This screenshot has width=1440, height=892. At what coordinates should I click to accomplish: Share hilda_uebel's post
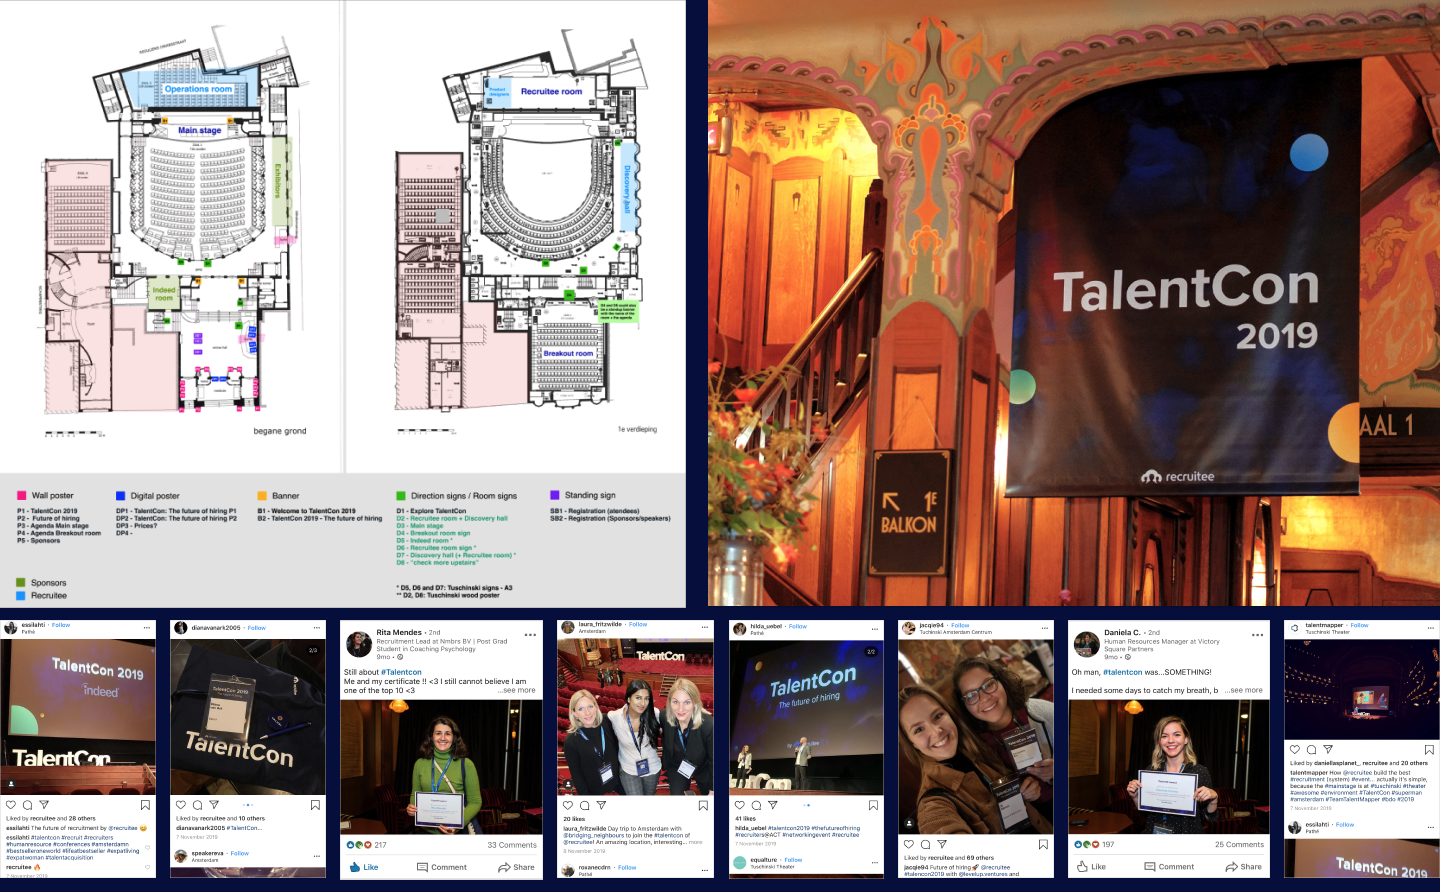pos(773,805)
